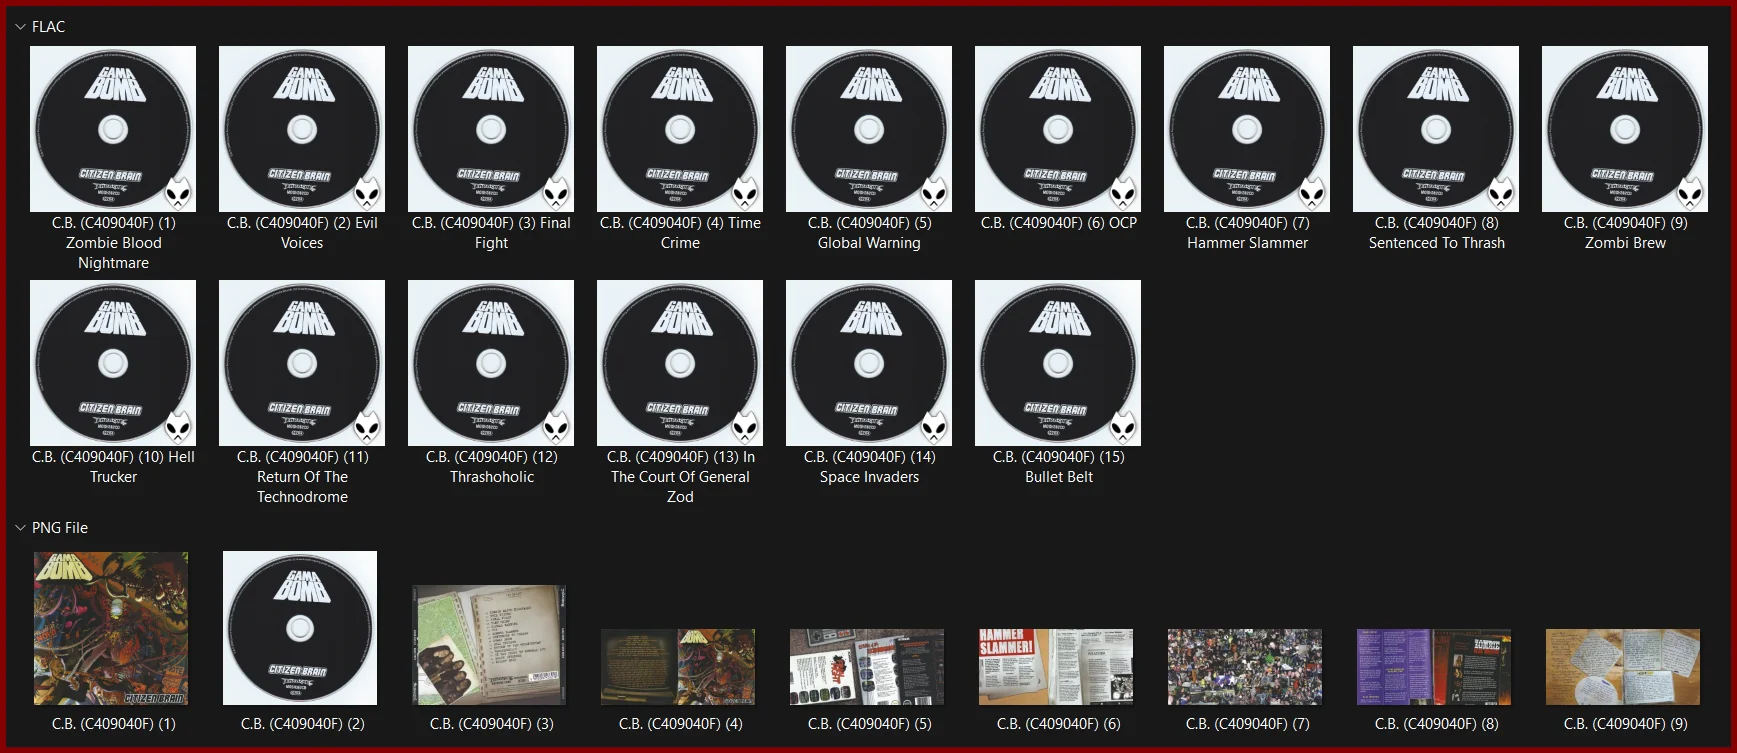Viewport: 1737px width, 753px height.
Task: Select the album cover art PNG thumbnail
Action: tap(111, 628)
